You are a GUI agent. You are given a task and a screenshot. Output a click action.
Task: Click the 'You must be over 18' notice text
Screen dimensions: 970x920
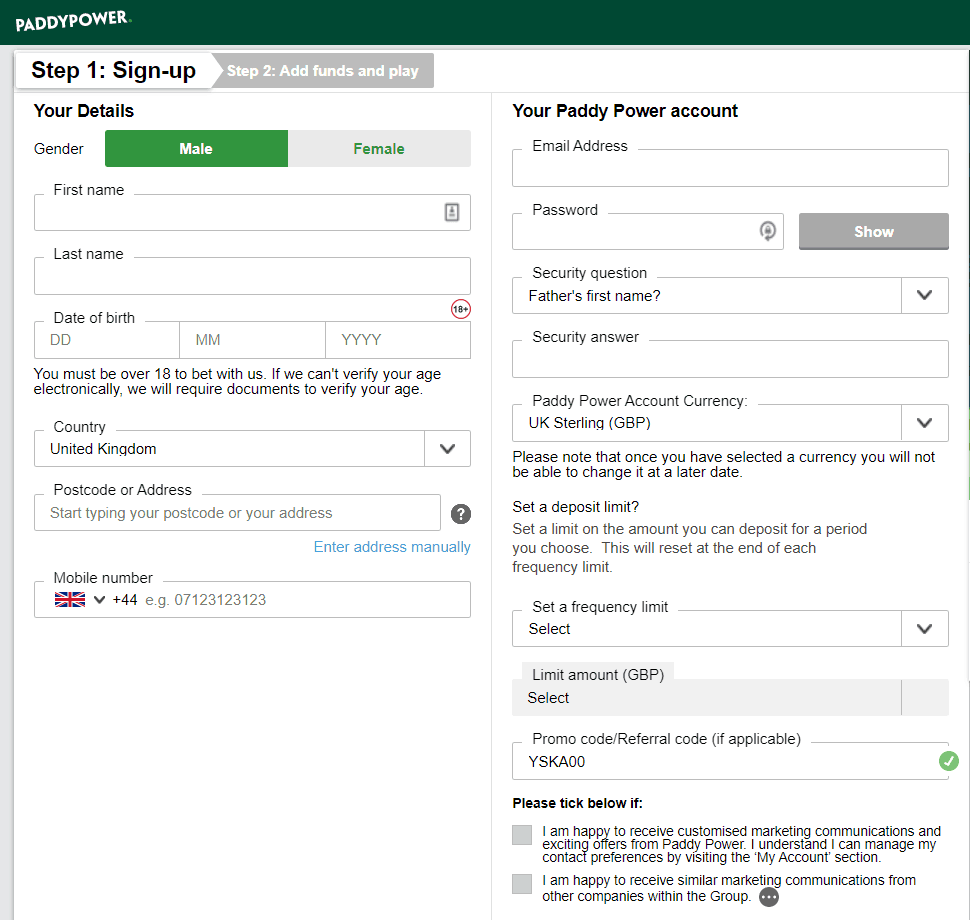pos(237,381)
